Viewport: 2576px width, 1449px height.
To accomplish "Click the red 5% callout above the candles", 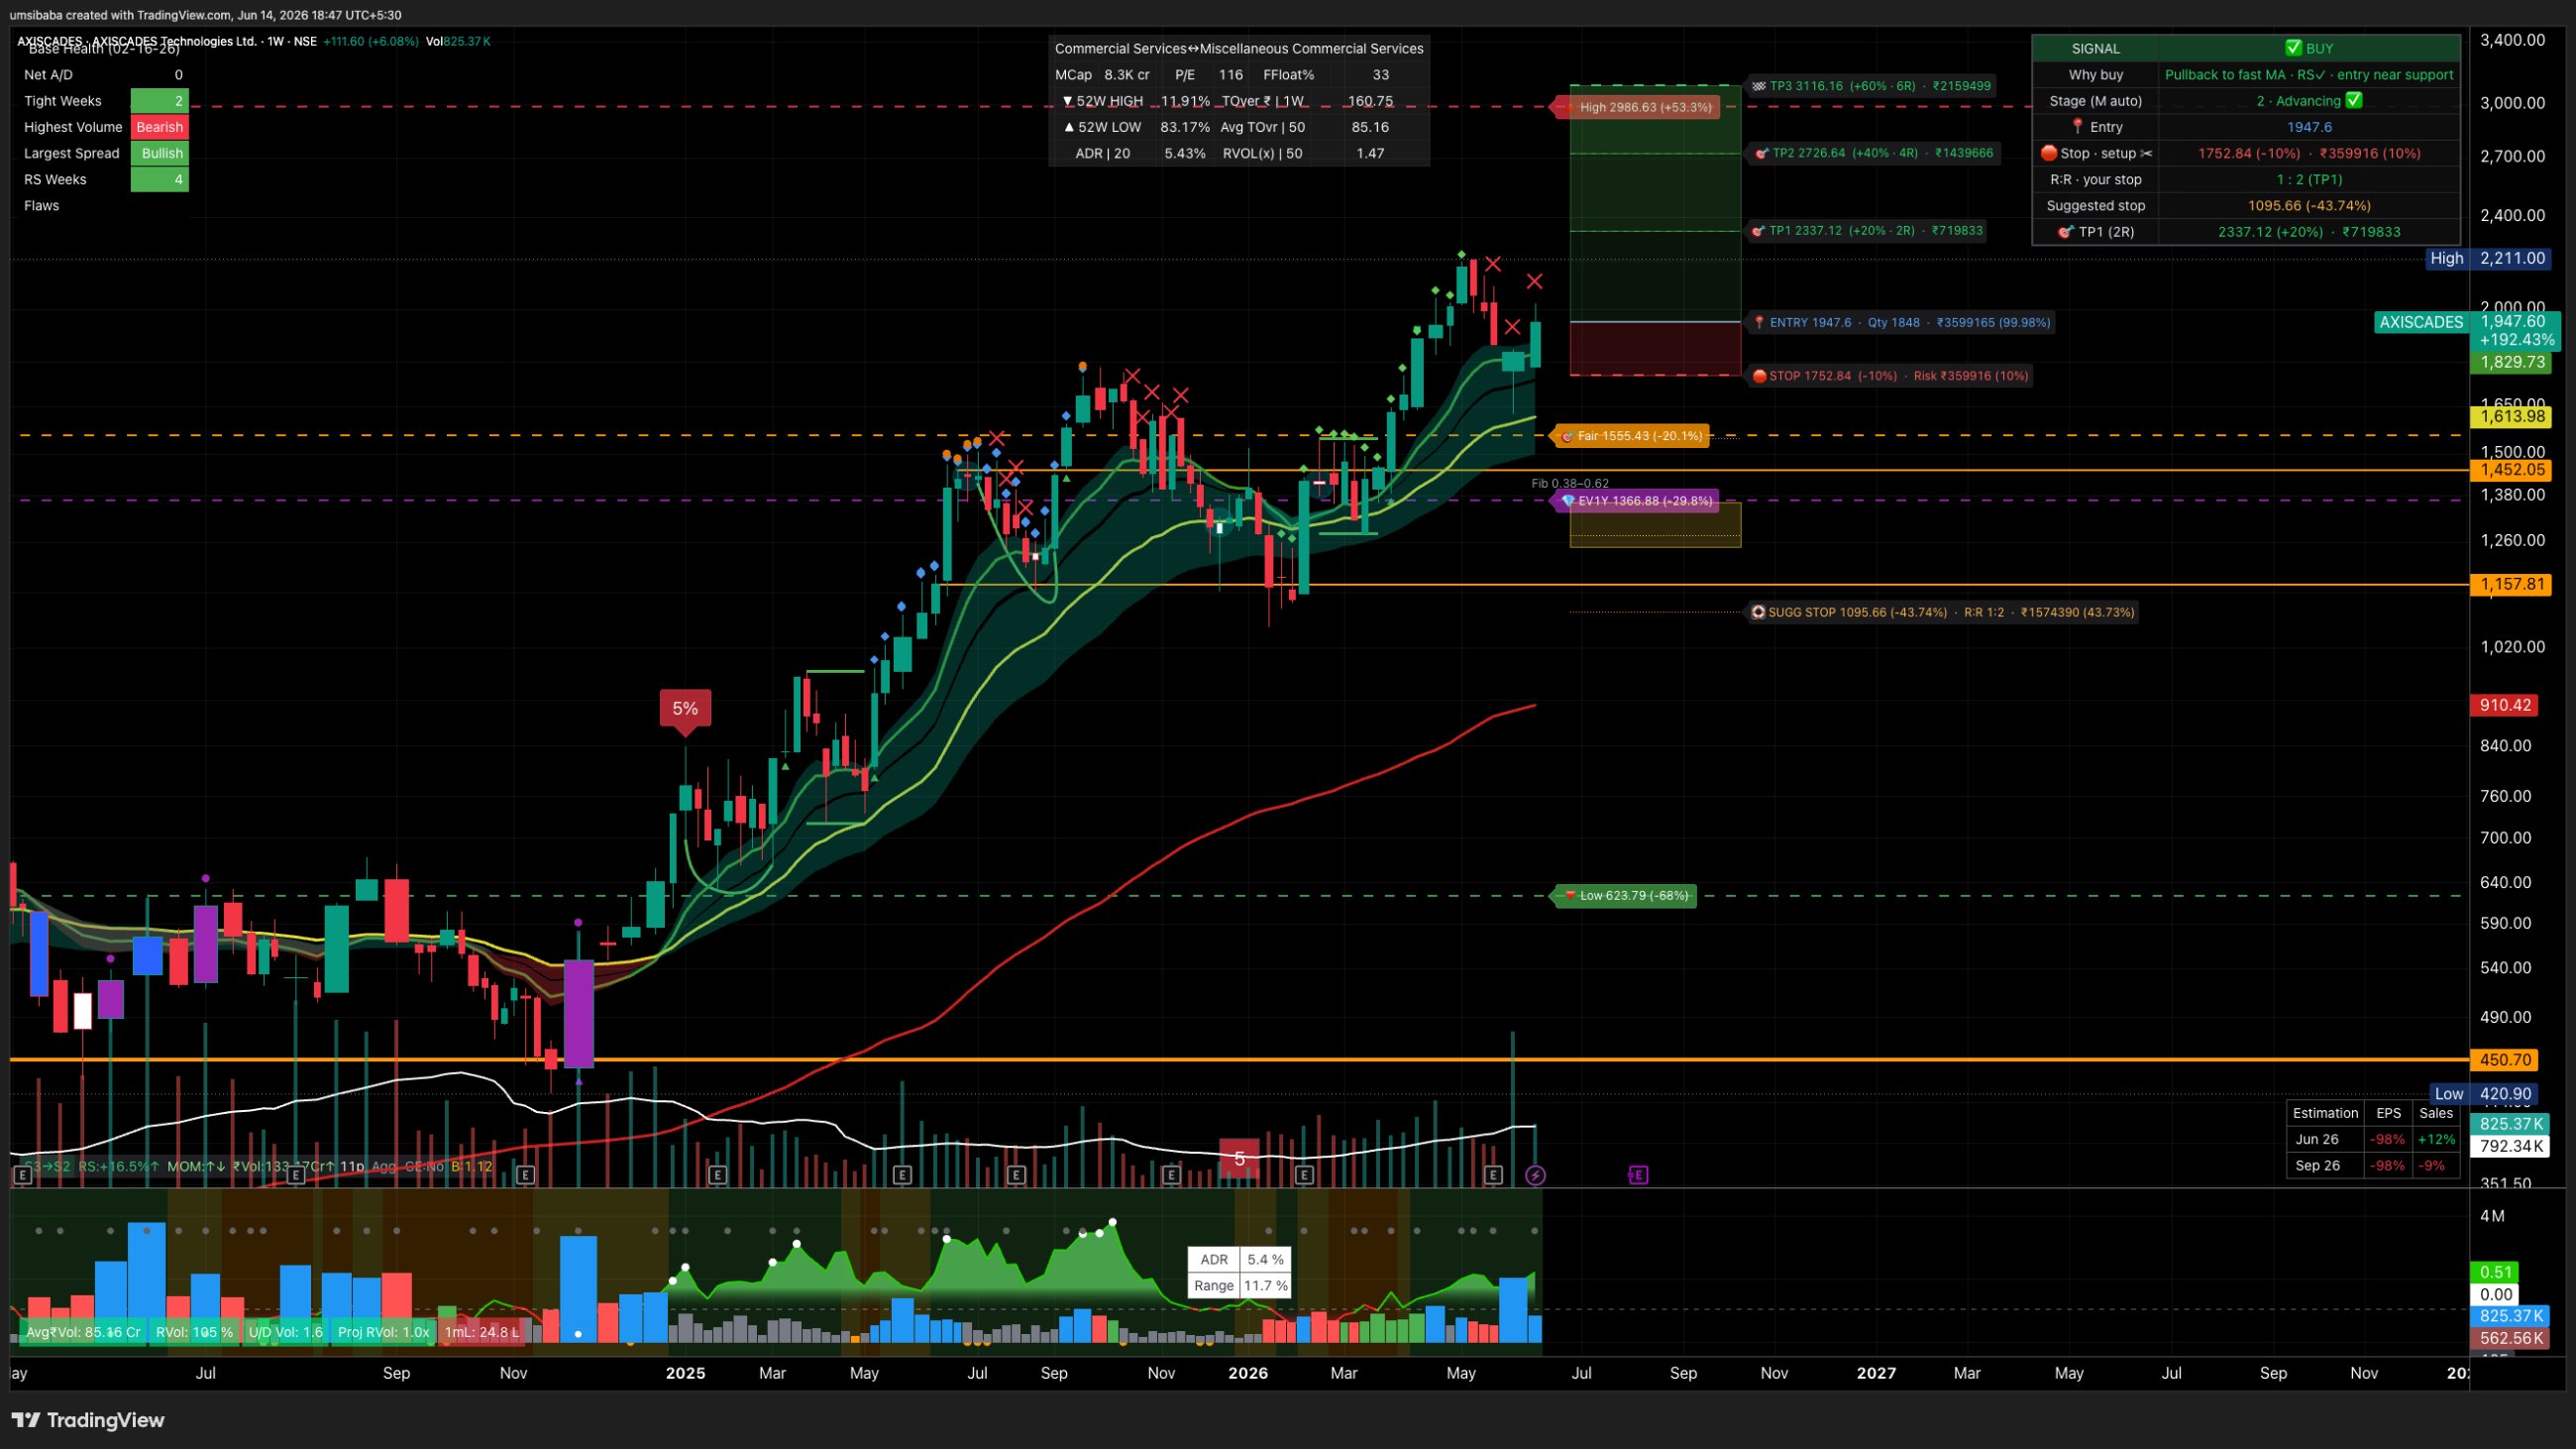I will pos(685,708).
